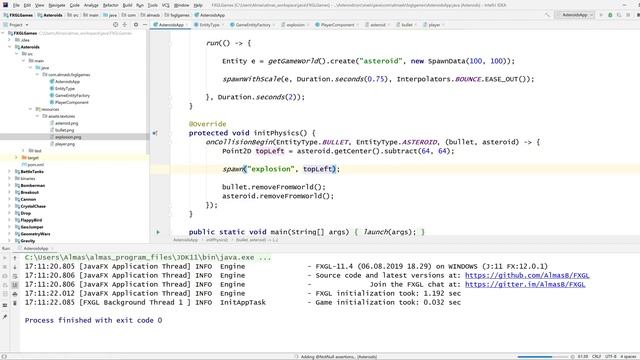The image size is (640, 360).
Task: Collapse the Asteroids module in project tree
Action: pyautogui.click(x=10, y=47)
